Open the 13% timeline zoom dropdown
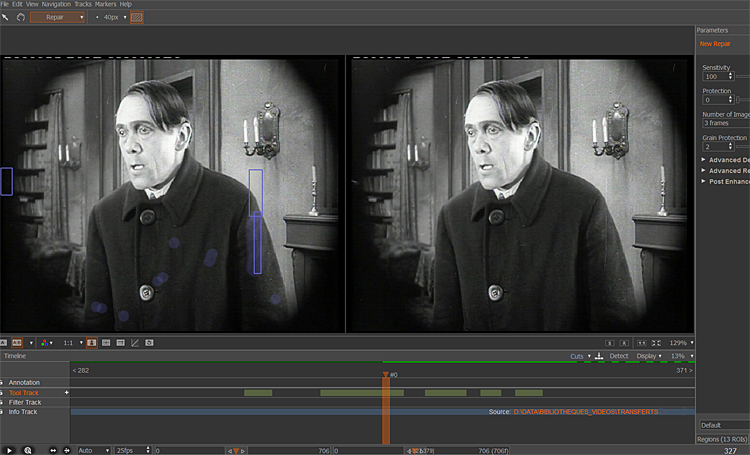Screen dimensions: 750x455 pyautogui.click(x=682, y=356)
